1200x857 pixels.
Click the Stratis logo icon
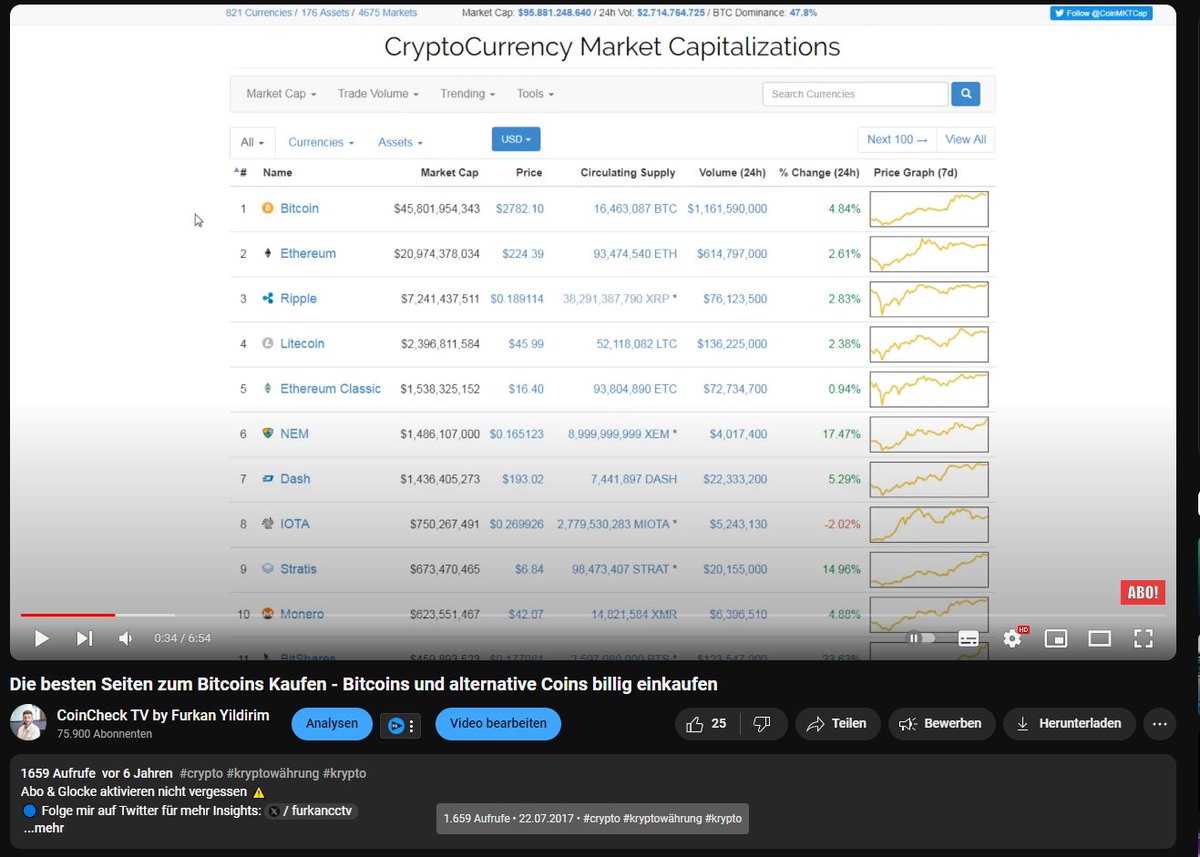pos(267,568)
